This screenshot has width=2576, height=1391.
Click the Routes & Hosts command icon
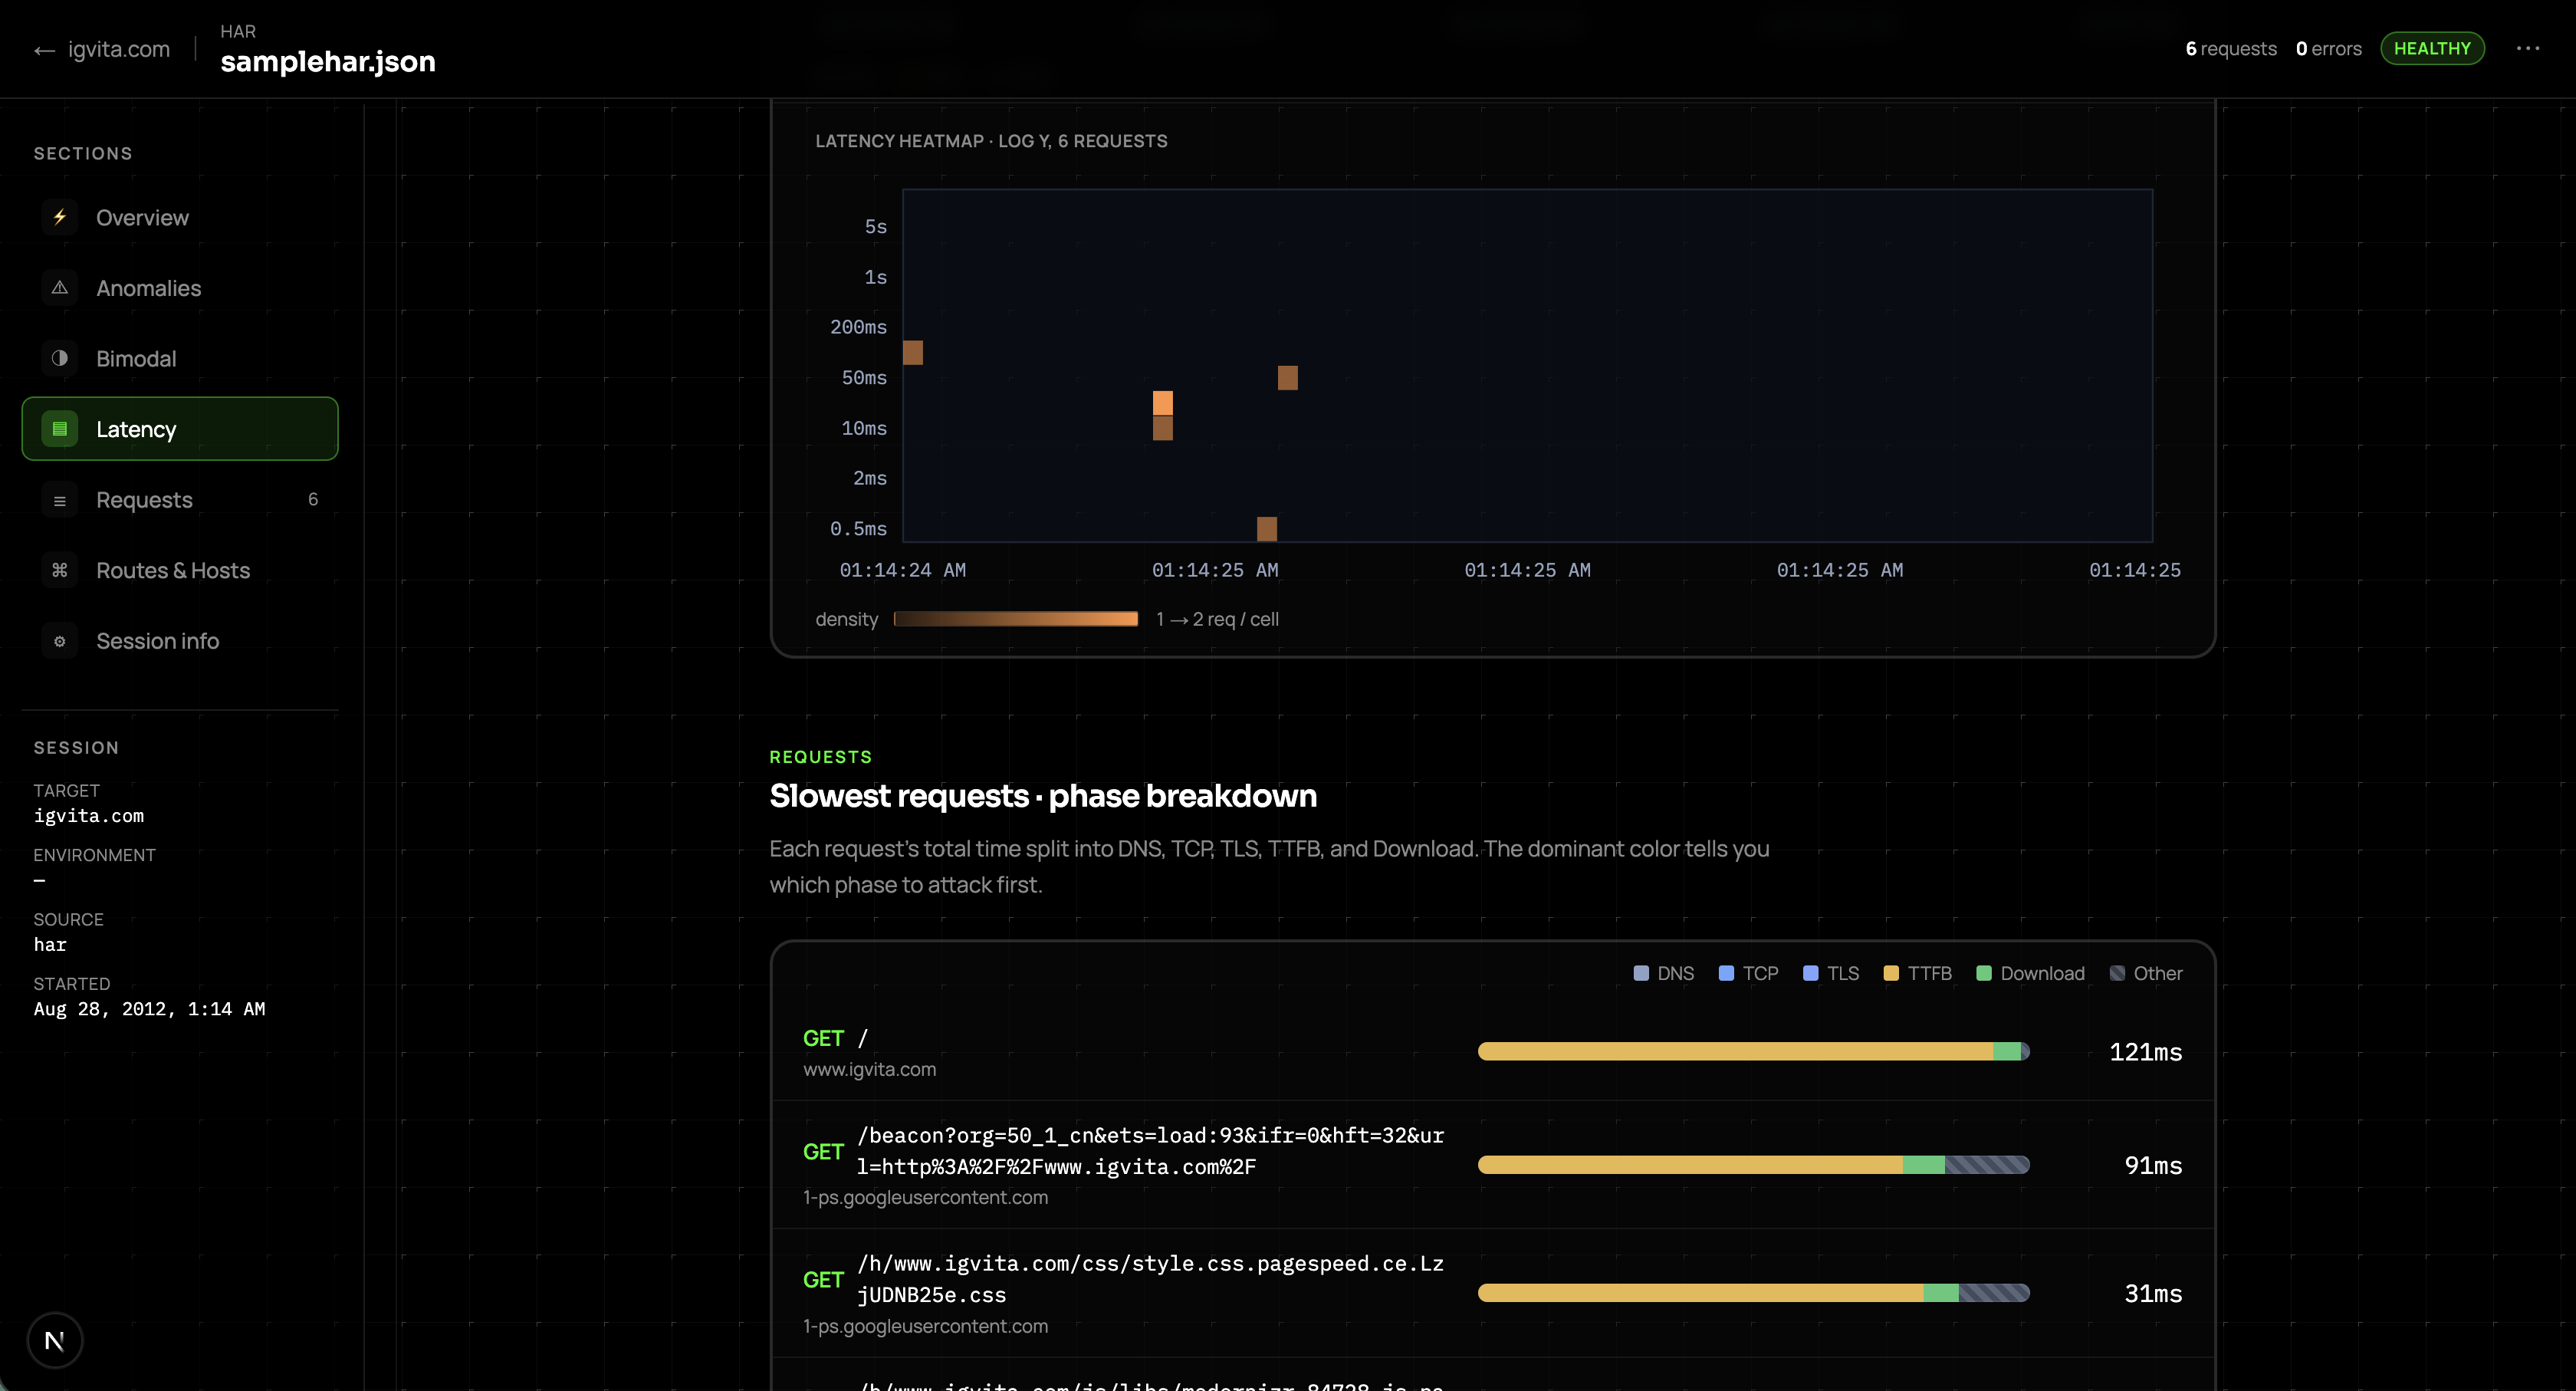pos(60,570)
